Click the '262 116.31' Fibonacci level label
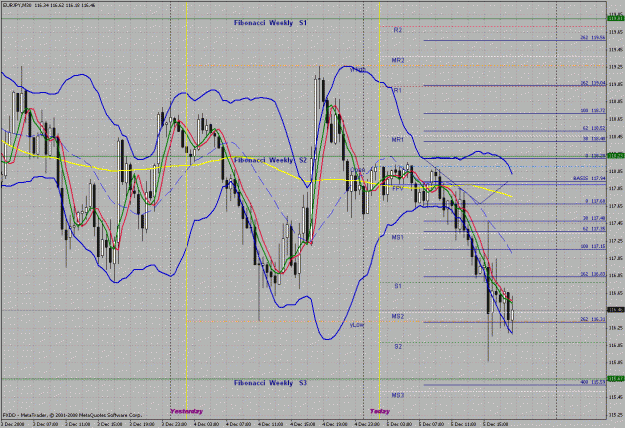The image size is (625, 428). click(x=593, y=319)
